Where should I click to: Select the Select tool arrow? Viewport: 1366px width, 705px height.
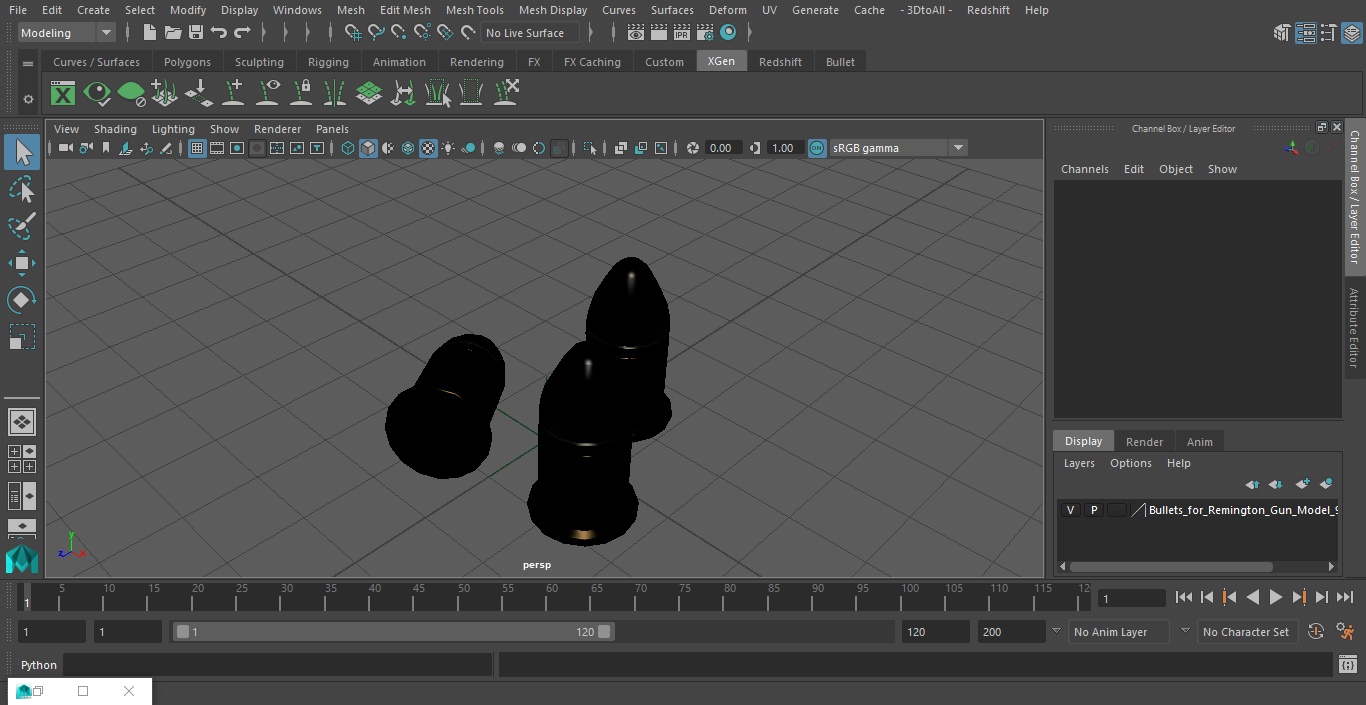tap(22, 152)
